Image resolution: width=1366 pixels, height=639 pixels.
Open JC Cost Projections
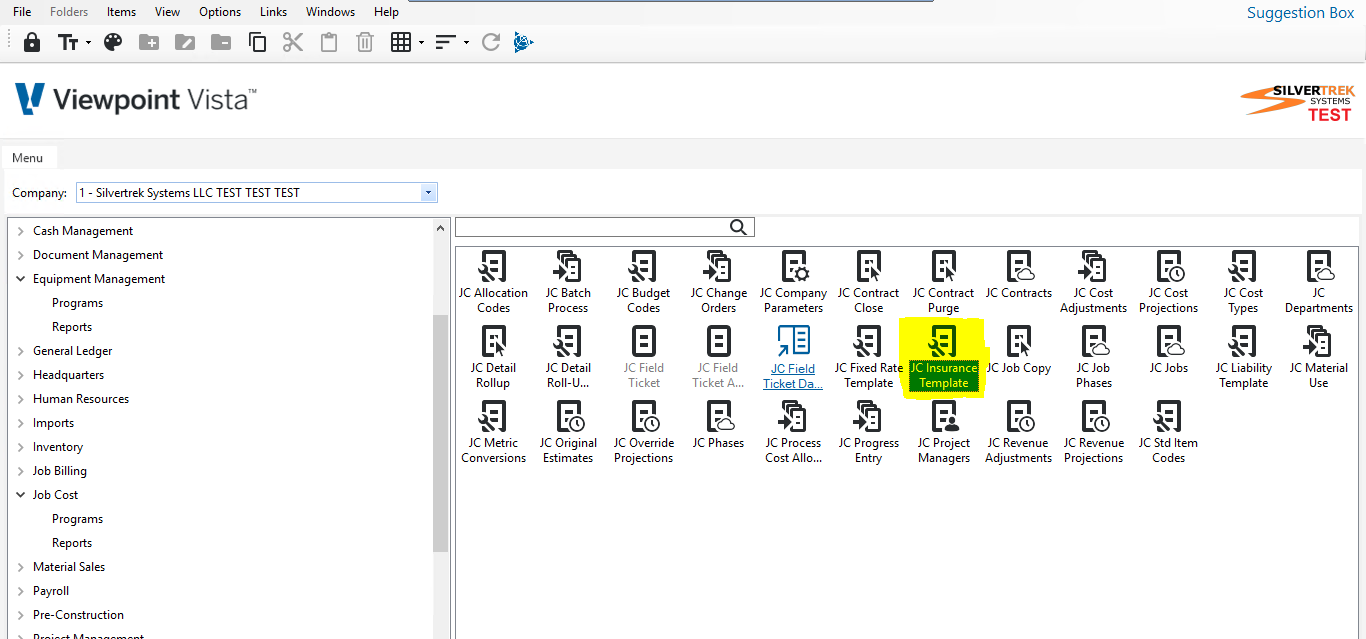pos(1168,282)
